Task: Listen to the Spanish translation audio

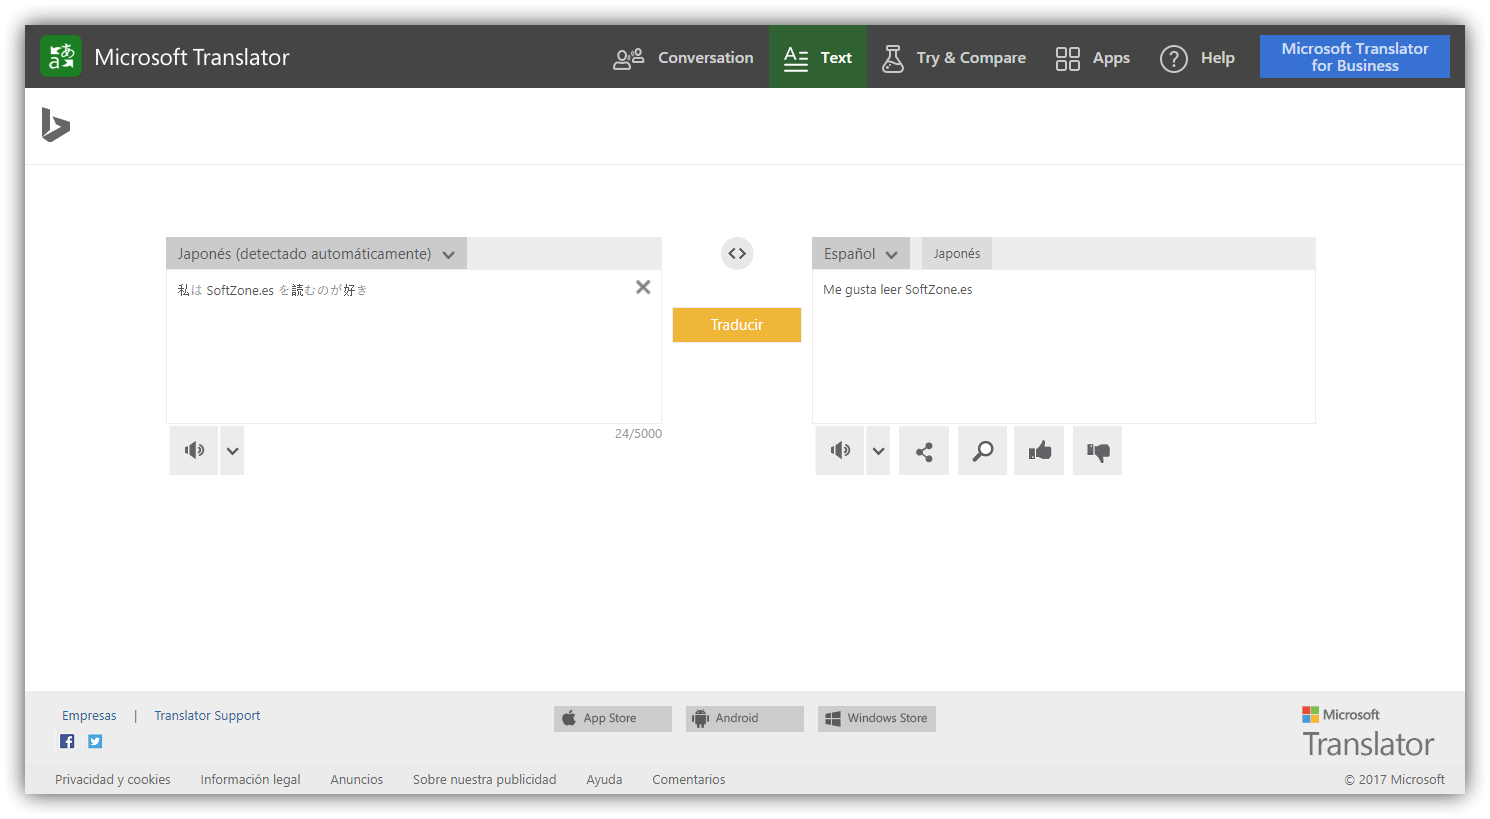Action: [840, 451]
